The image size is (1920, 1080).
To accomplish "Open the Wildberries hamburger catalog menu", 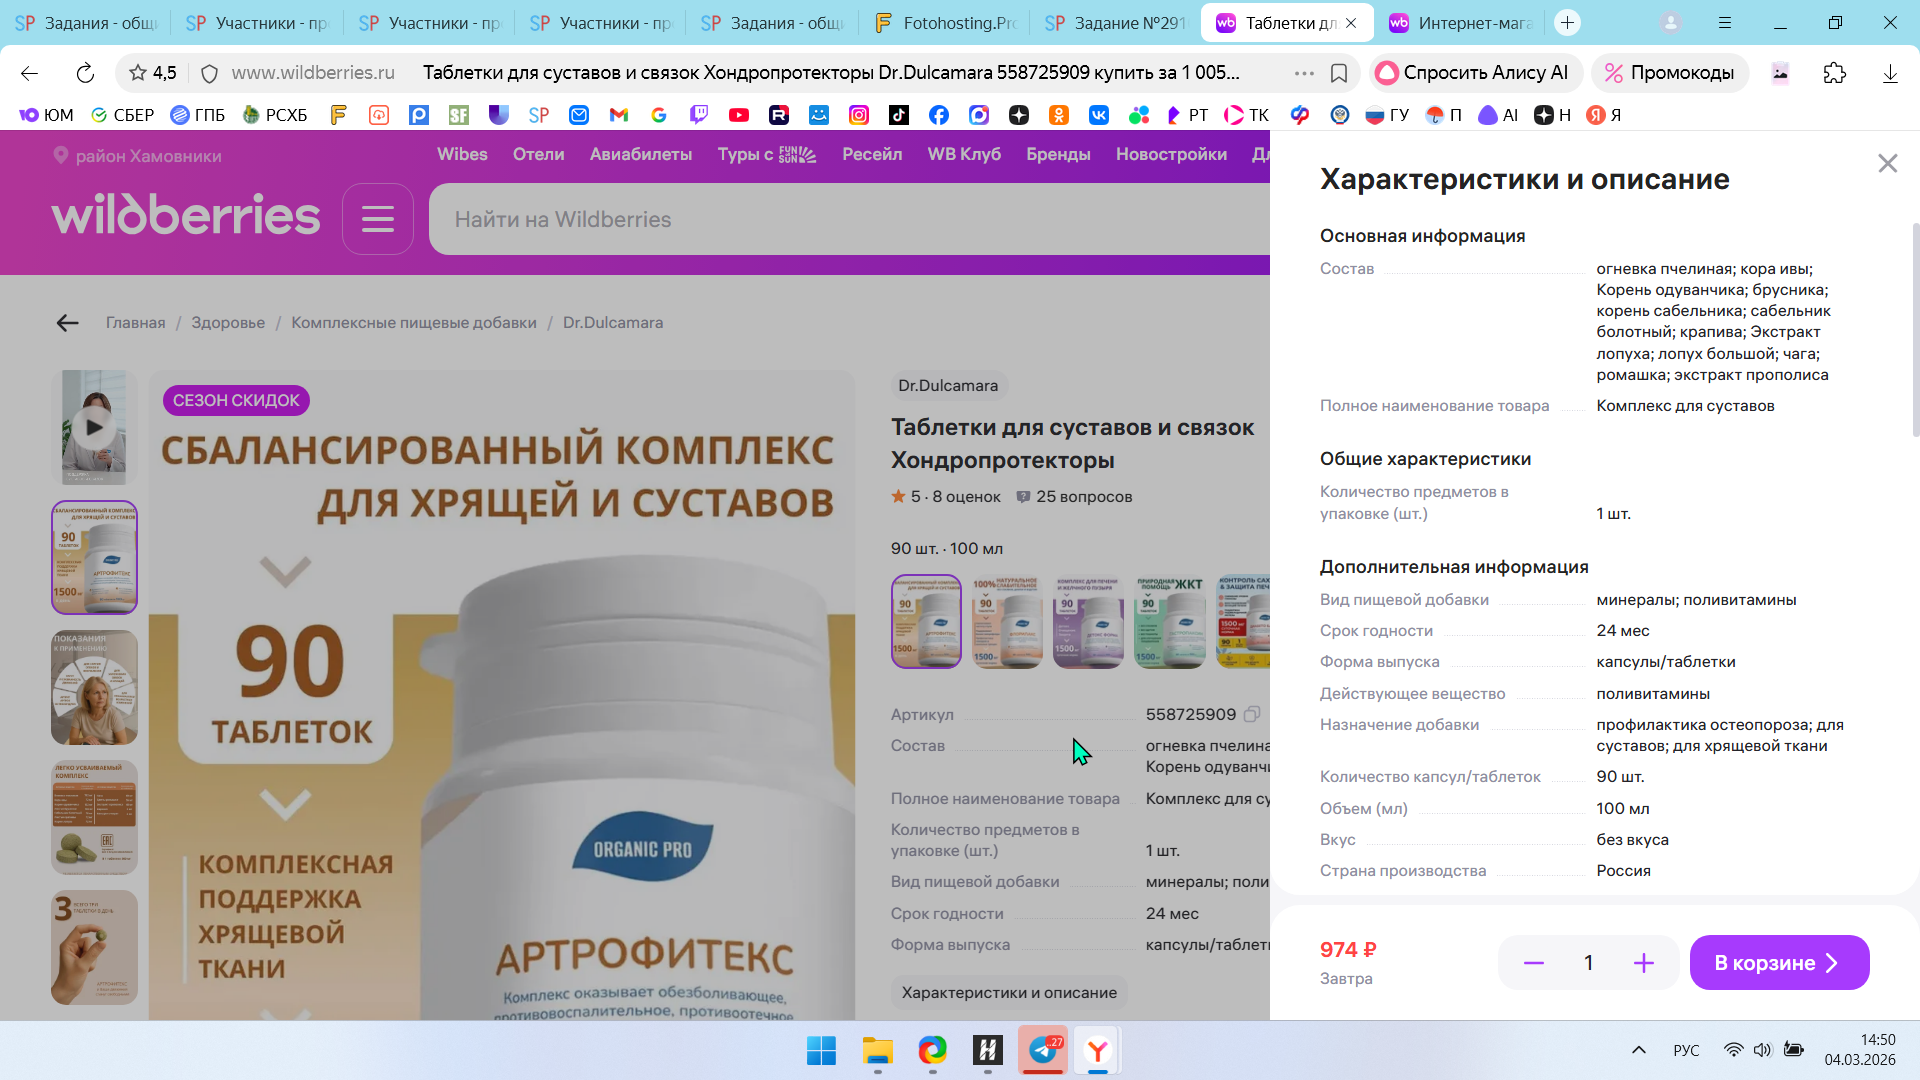I will pos(377,219).
